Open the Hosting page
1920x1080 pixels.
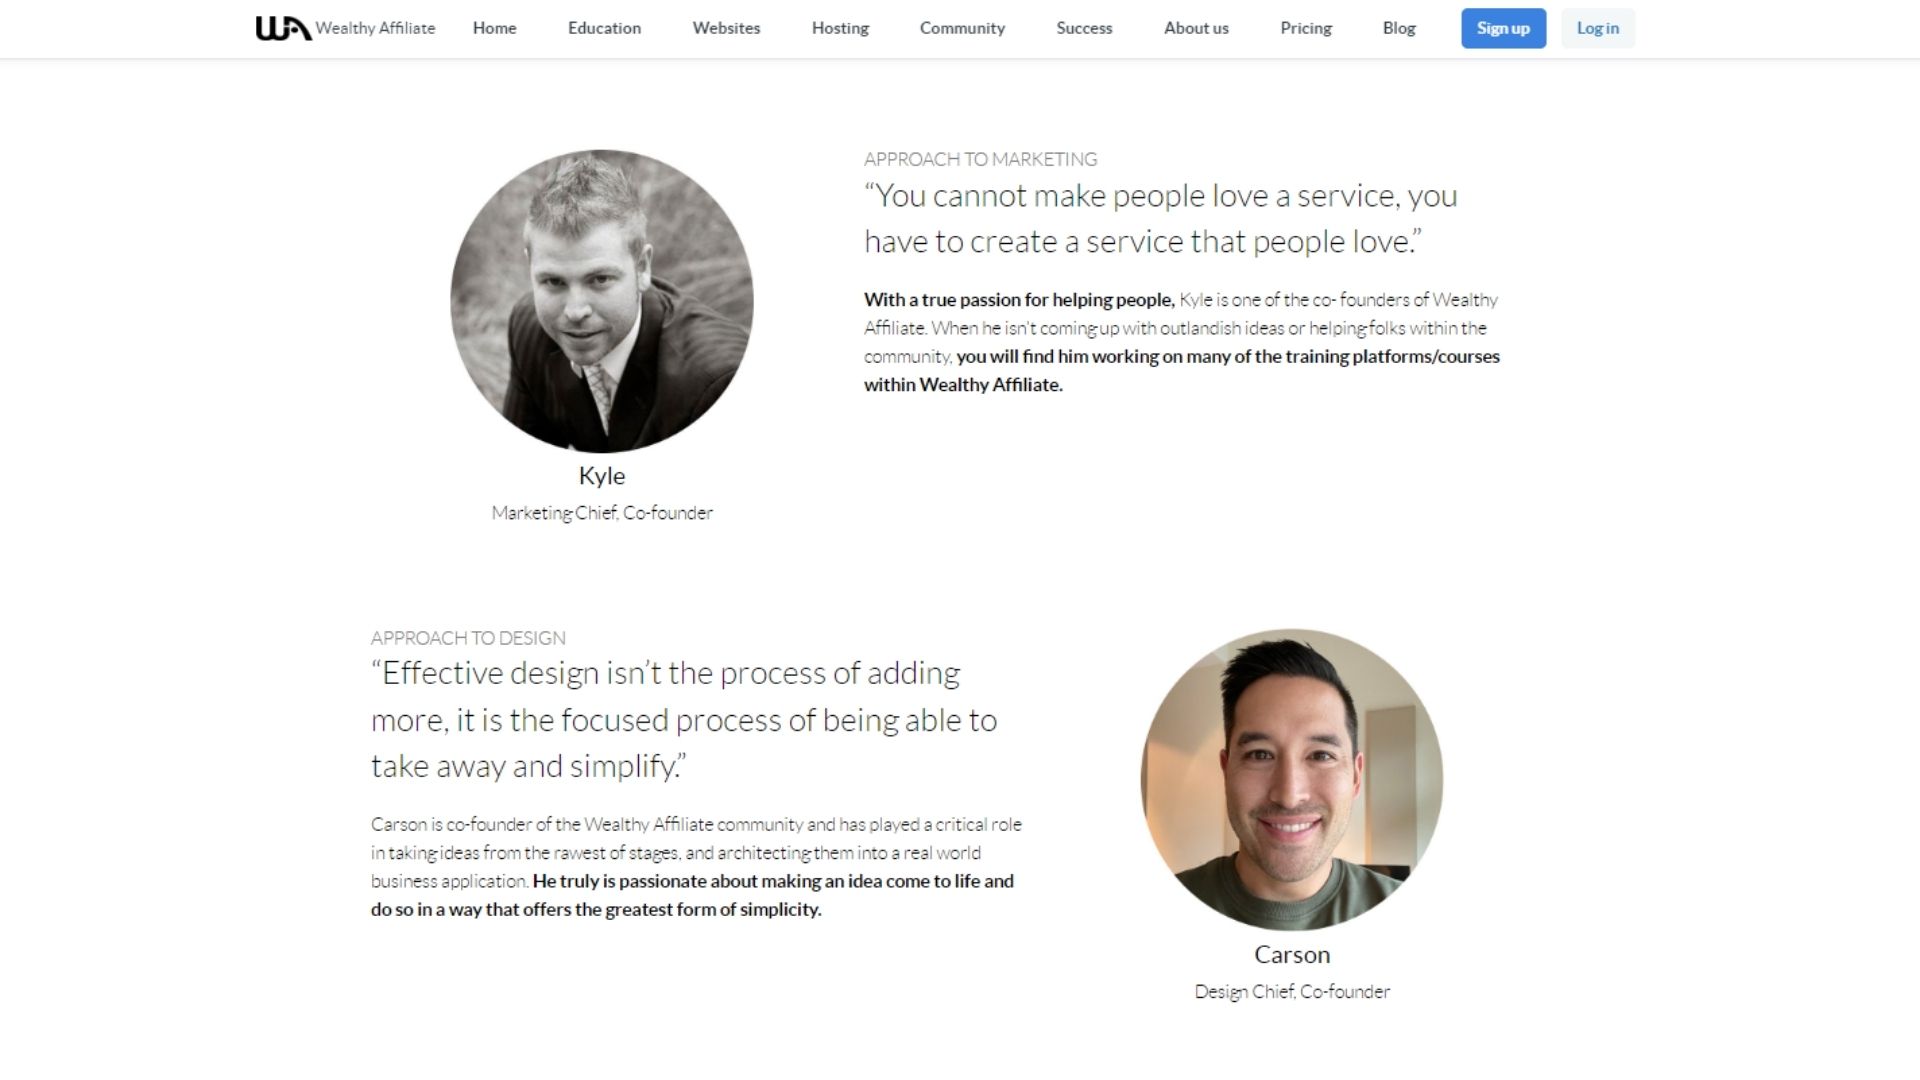click(839, 28)
